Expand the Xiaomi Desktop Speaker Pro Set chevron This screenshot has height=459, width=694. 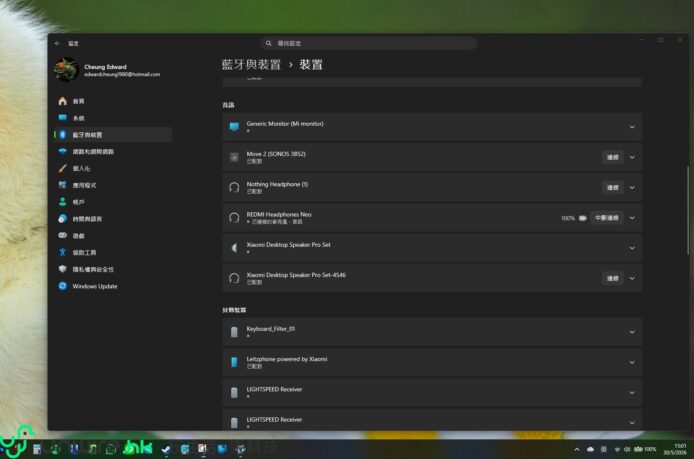[x=632, y=248]
